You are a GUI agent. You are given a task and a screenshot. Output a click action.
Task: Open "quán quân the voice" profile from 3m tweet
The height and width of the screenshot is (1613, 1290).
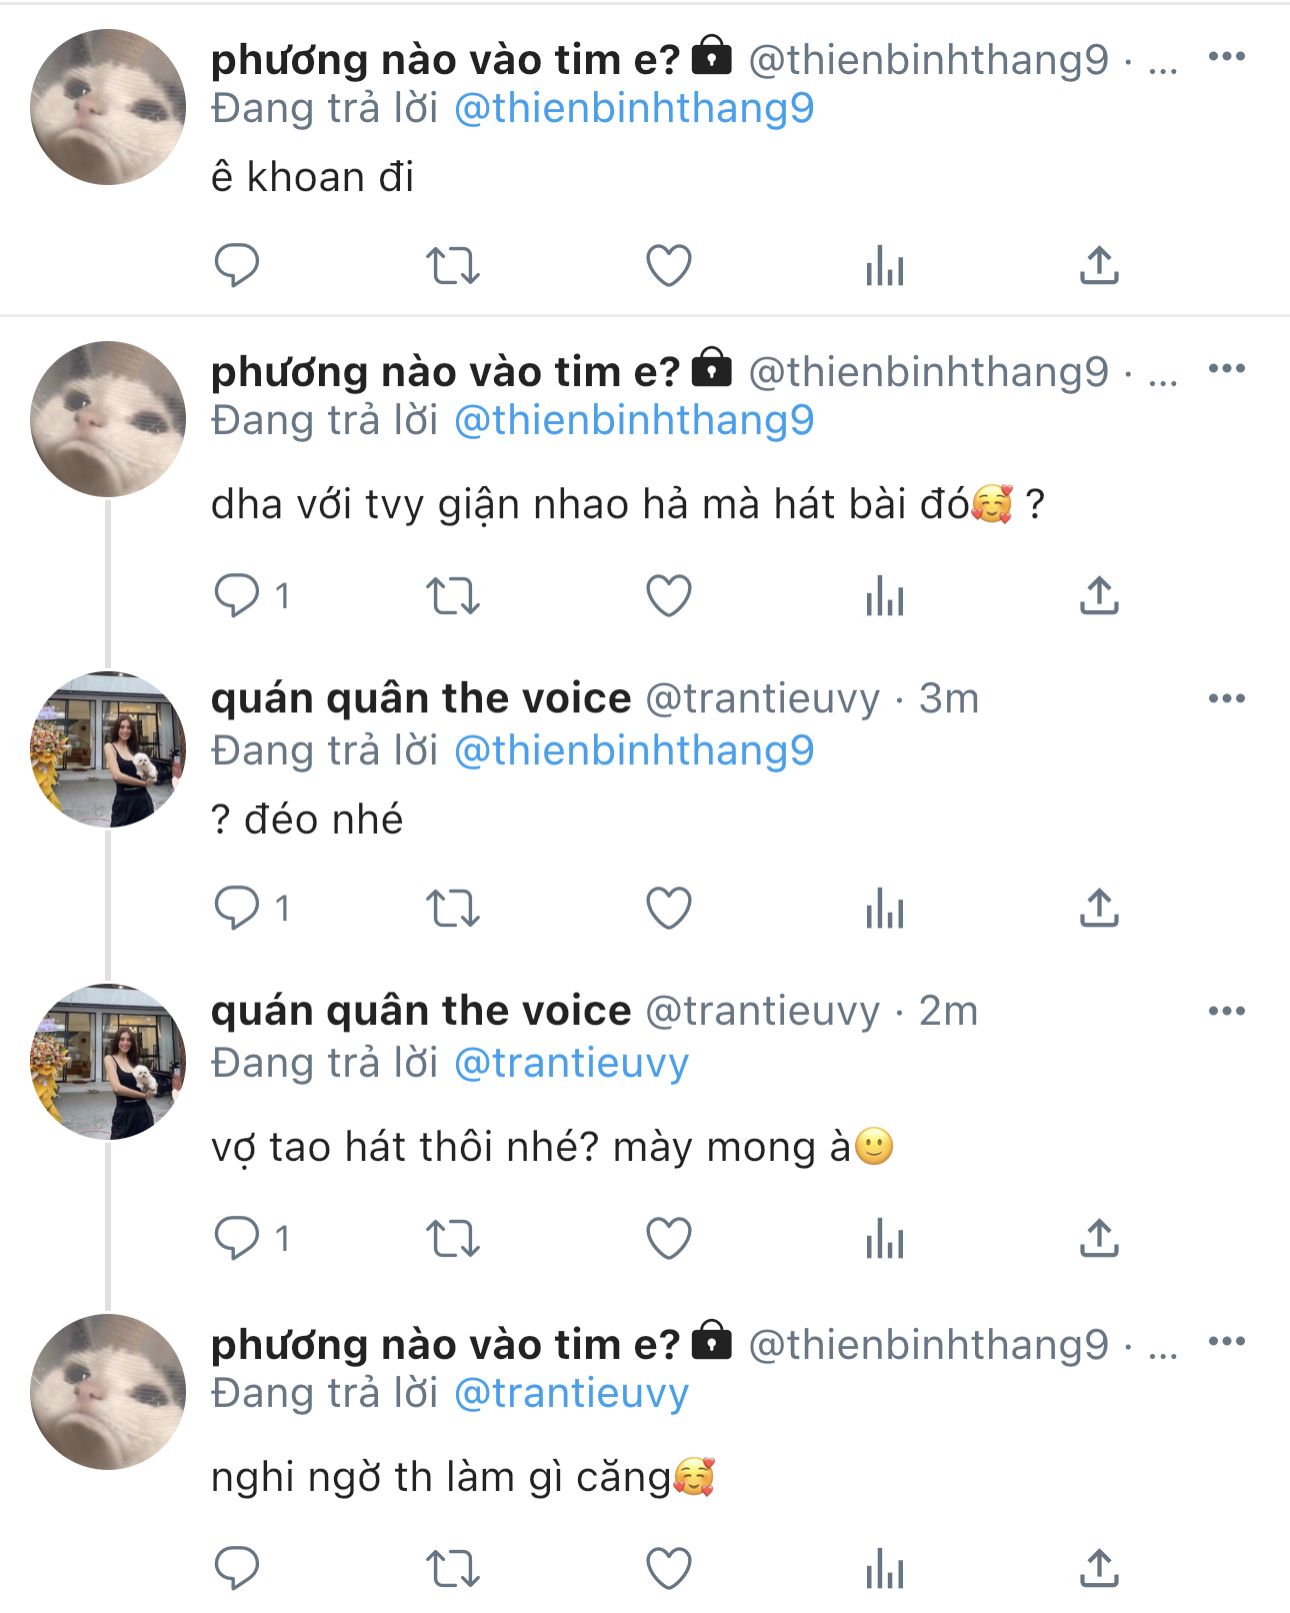pyautogui.click(x=420, y=699)
